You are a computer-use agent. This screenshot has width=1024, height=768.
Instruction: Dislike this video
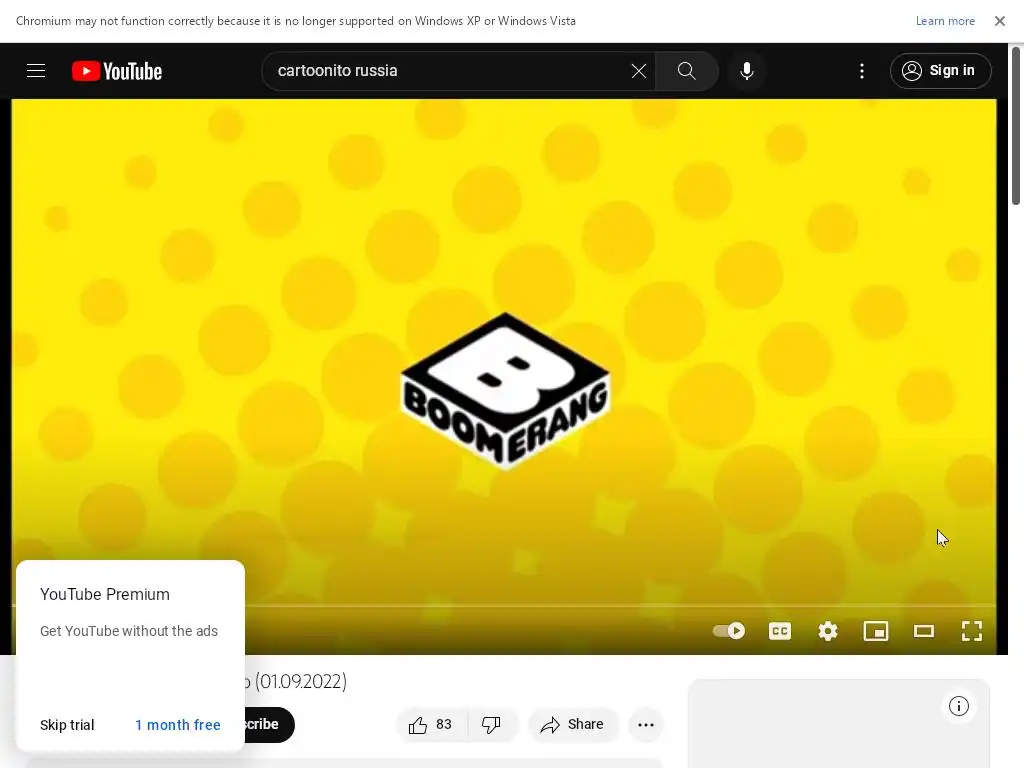click(x=491, y=724)
